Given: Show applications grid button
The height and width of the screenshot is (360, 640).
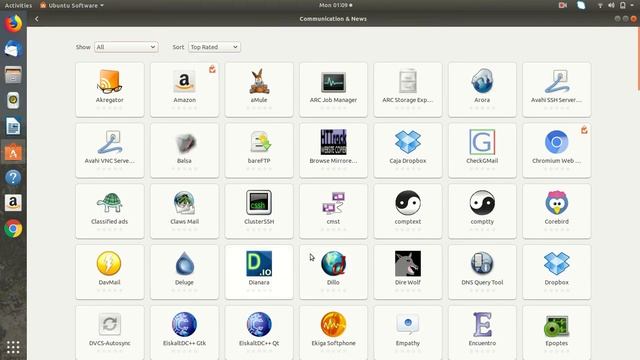Looking at the screenshot, I should pos(13,347).
